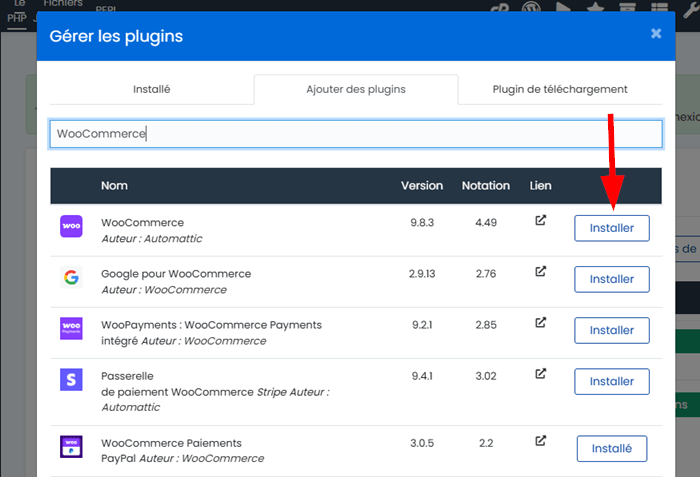Viewport: 700px width, 477px height.
Task: Click rating value 2.85
Action: [x=486, y=325]
